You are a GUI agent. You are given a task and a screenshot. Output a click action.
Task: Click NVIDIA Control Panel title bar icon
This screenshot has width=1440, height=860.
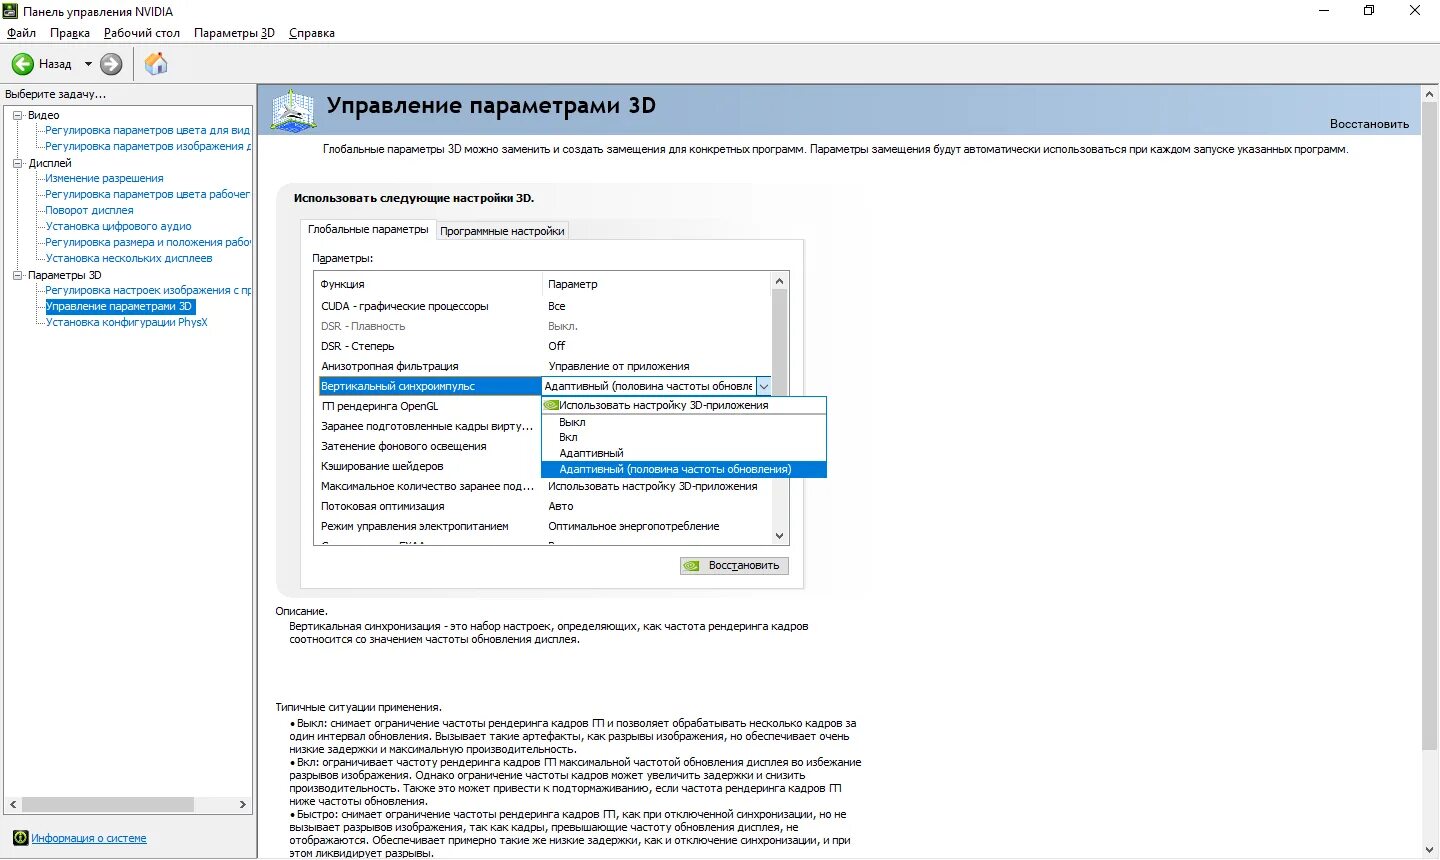click(x=10, y=11)
